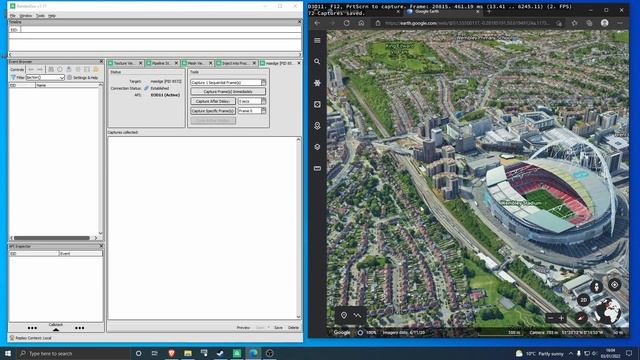Image resolution: width=640 pixels, height=360 pixels.
Task: Open browser home page button
Action: 361,23
